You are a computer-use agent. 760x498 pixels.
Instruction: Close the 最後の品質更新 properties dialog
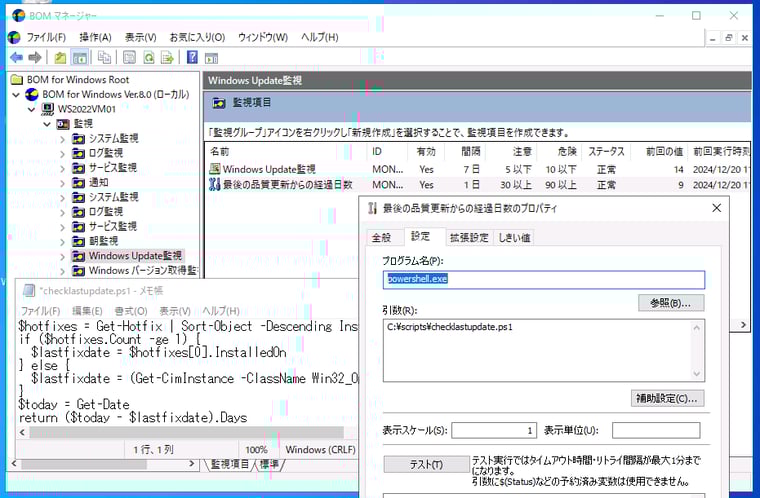click(x=717, y=208)
